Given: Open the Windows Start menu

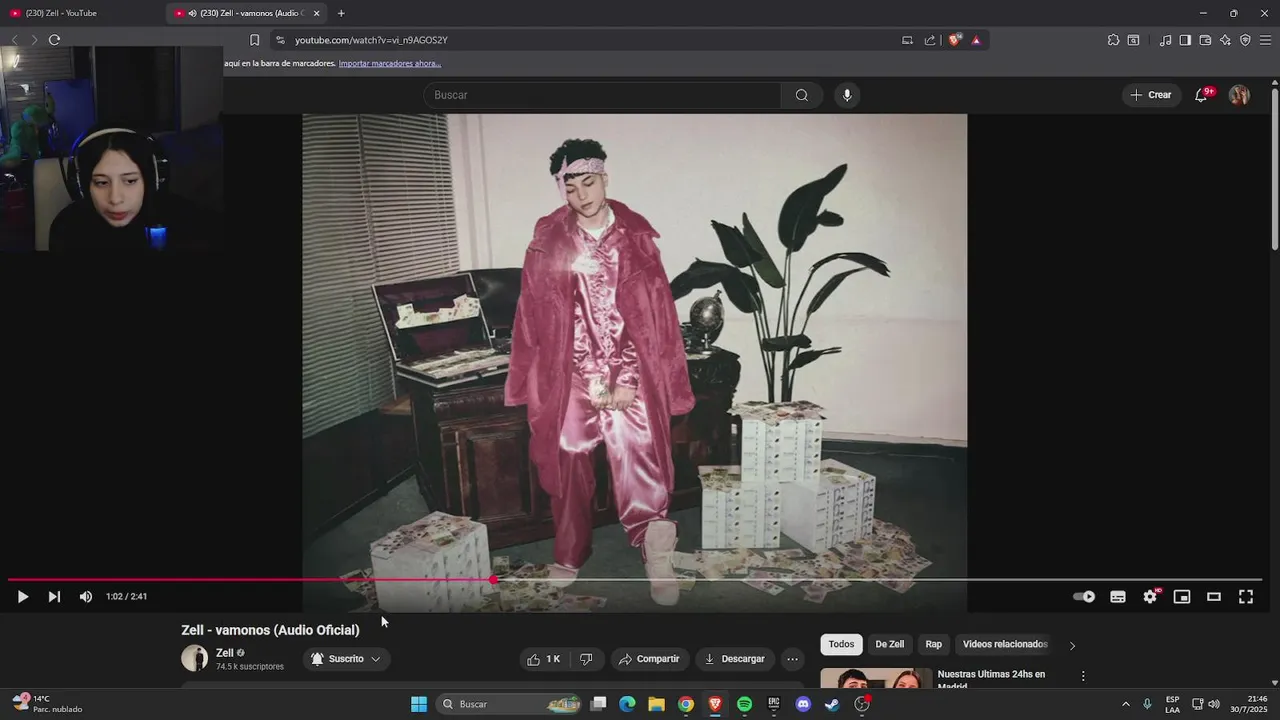Looking at the screenshot, I should [419, 704].
